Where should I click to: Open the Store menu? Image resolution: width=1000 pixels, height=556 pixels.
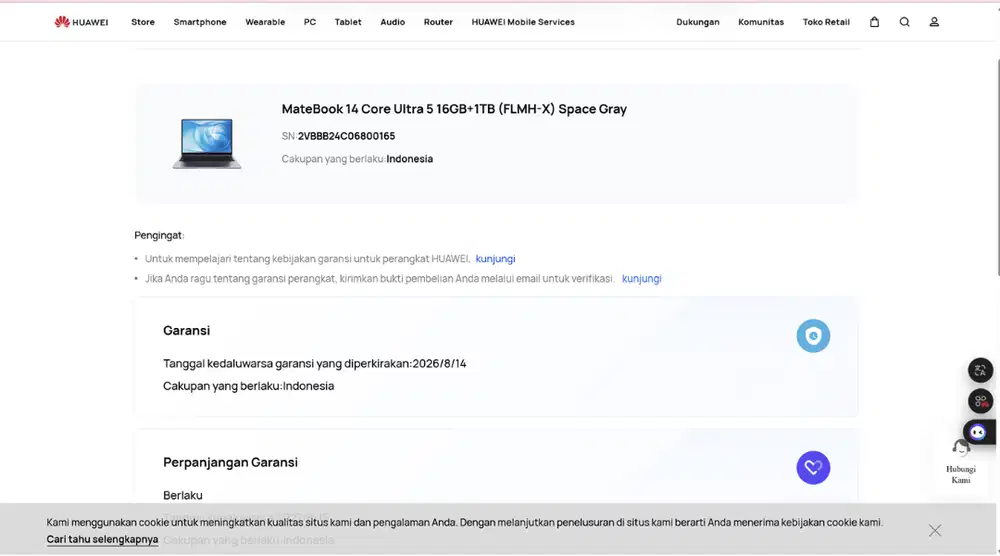143,22
